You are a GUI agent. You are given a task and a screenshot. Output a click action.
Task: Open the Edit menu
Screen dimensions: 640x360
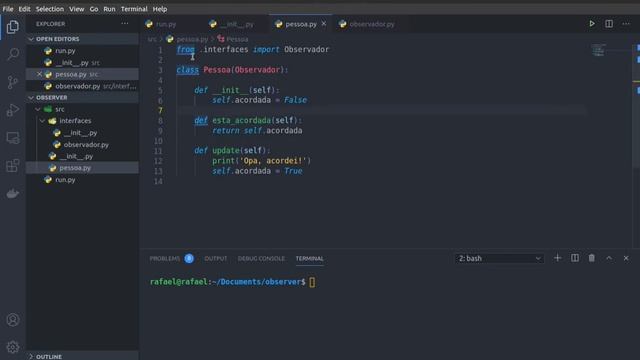point(24,9)
